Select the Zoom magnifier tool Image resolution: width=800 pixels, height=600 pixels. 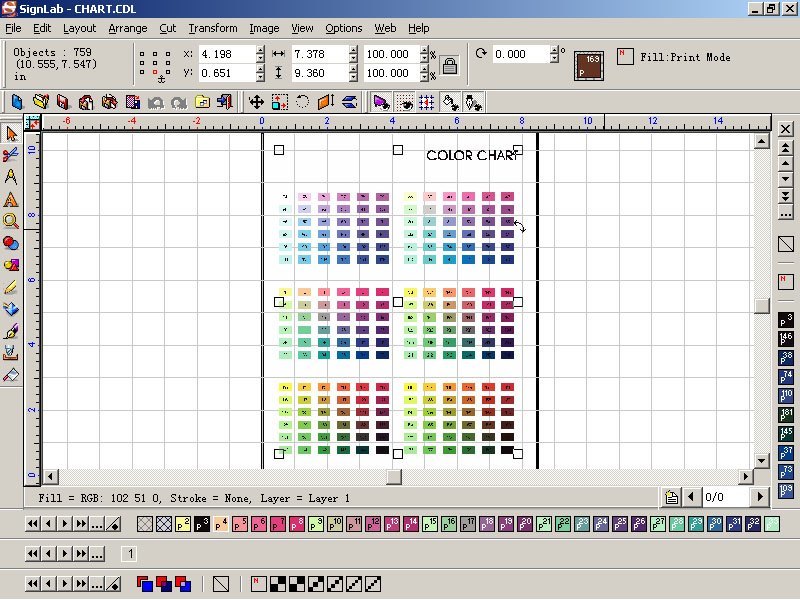(11, 221)
